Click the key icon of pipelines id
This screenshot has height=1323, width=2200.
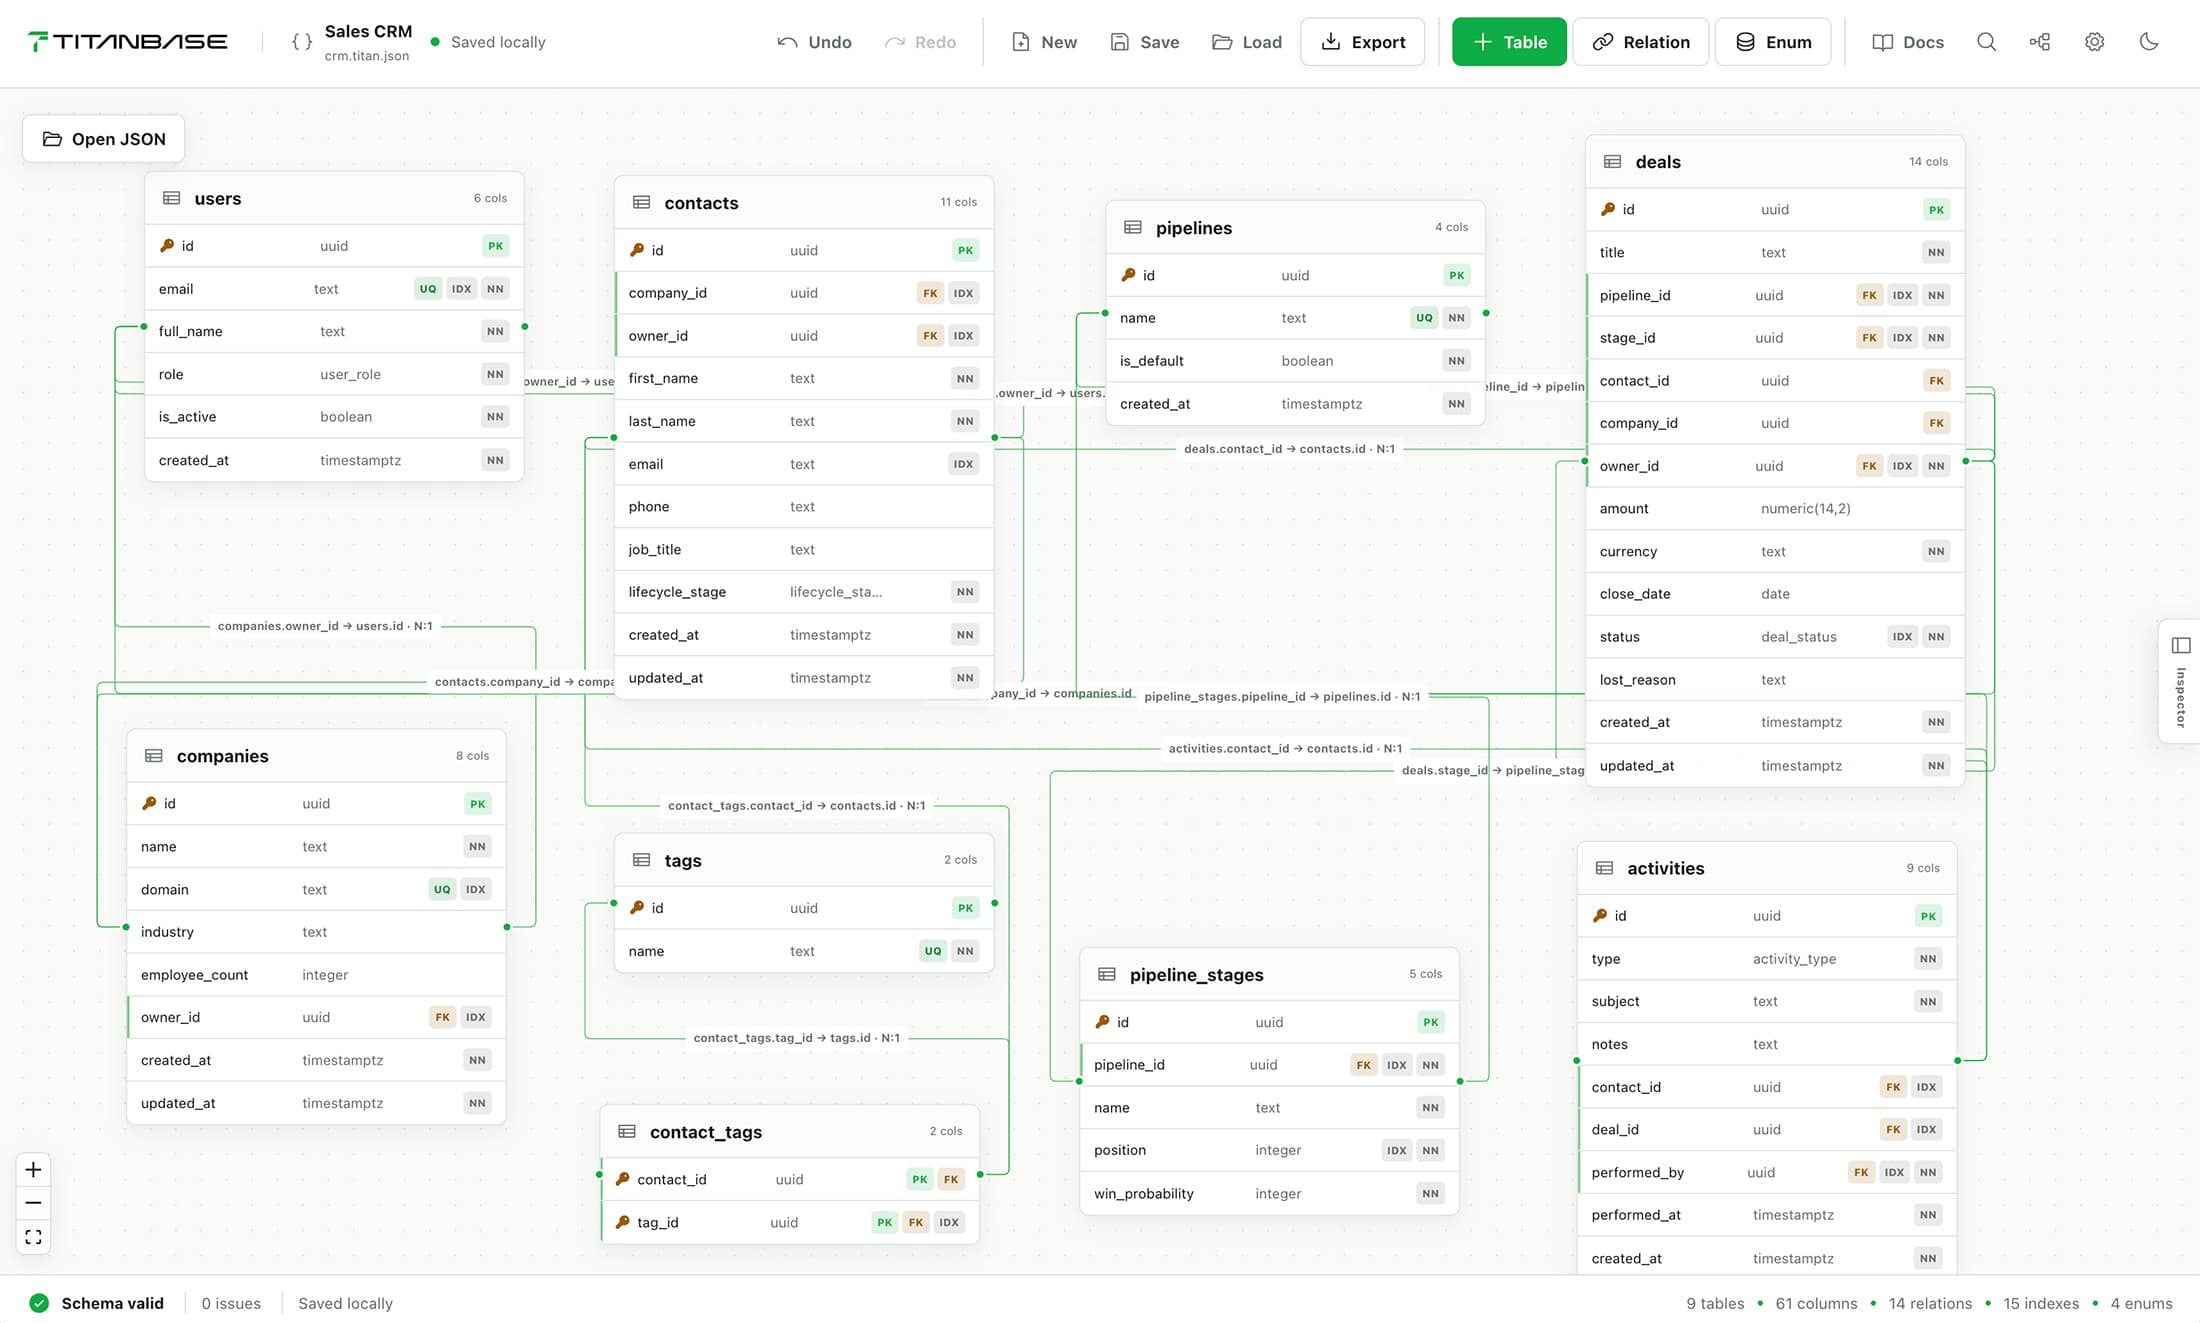(1128, 275)
